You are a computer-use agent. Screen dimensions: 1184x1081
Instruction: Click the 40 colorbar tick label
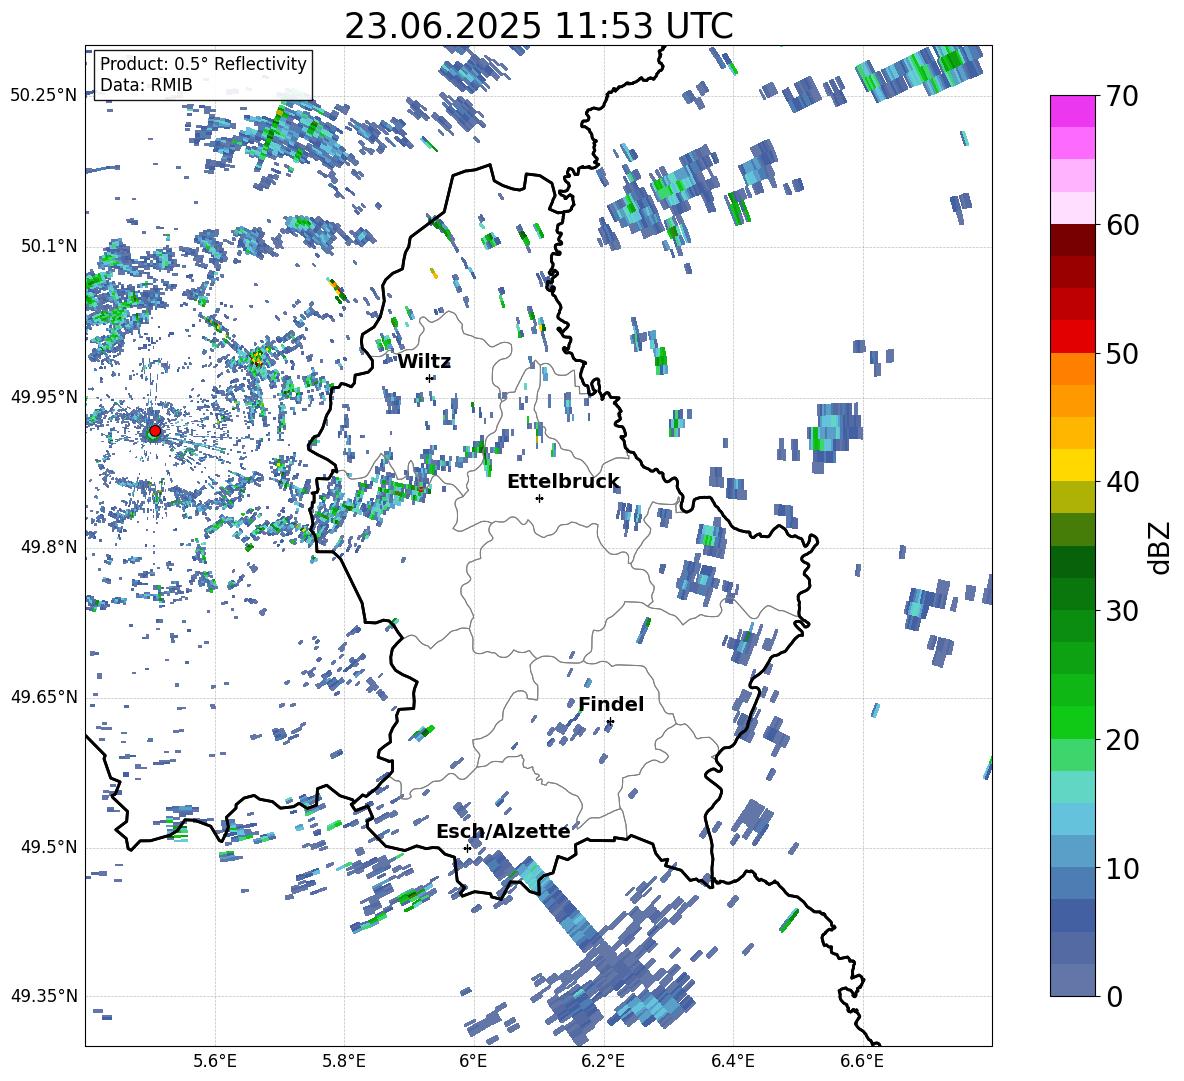[1122, 482]
